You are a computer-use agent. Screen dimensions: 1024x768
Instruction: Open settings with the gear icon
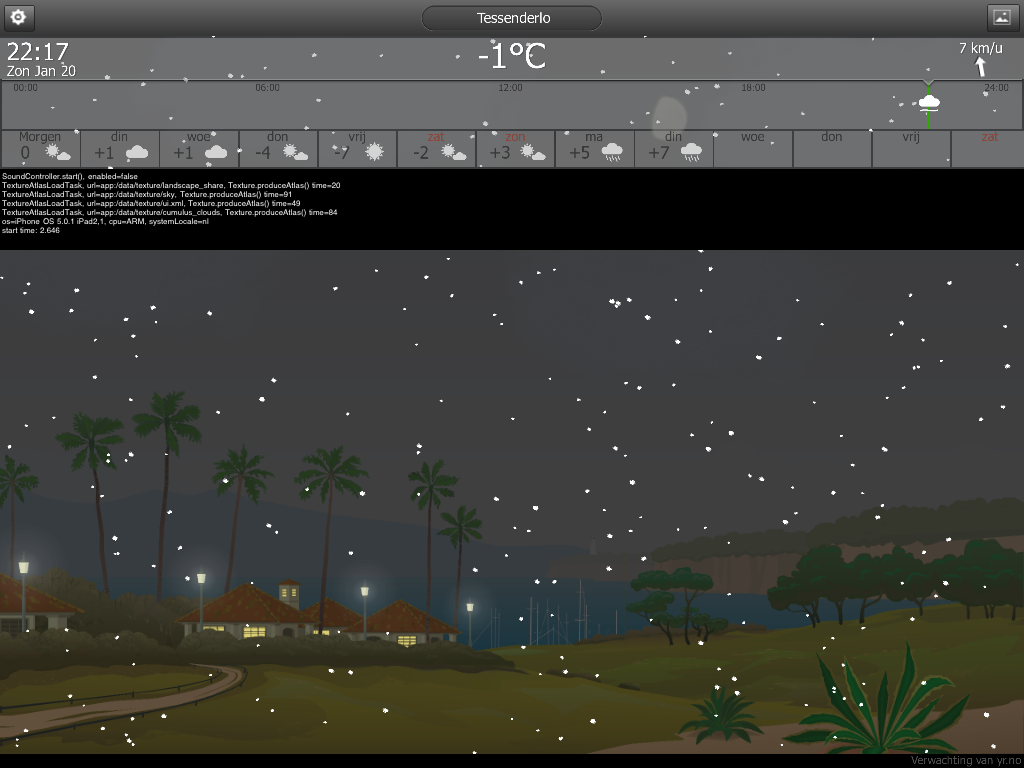[19, 17]
